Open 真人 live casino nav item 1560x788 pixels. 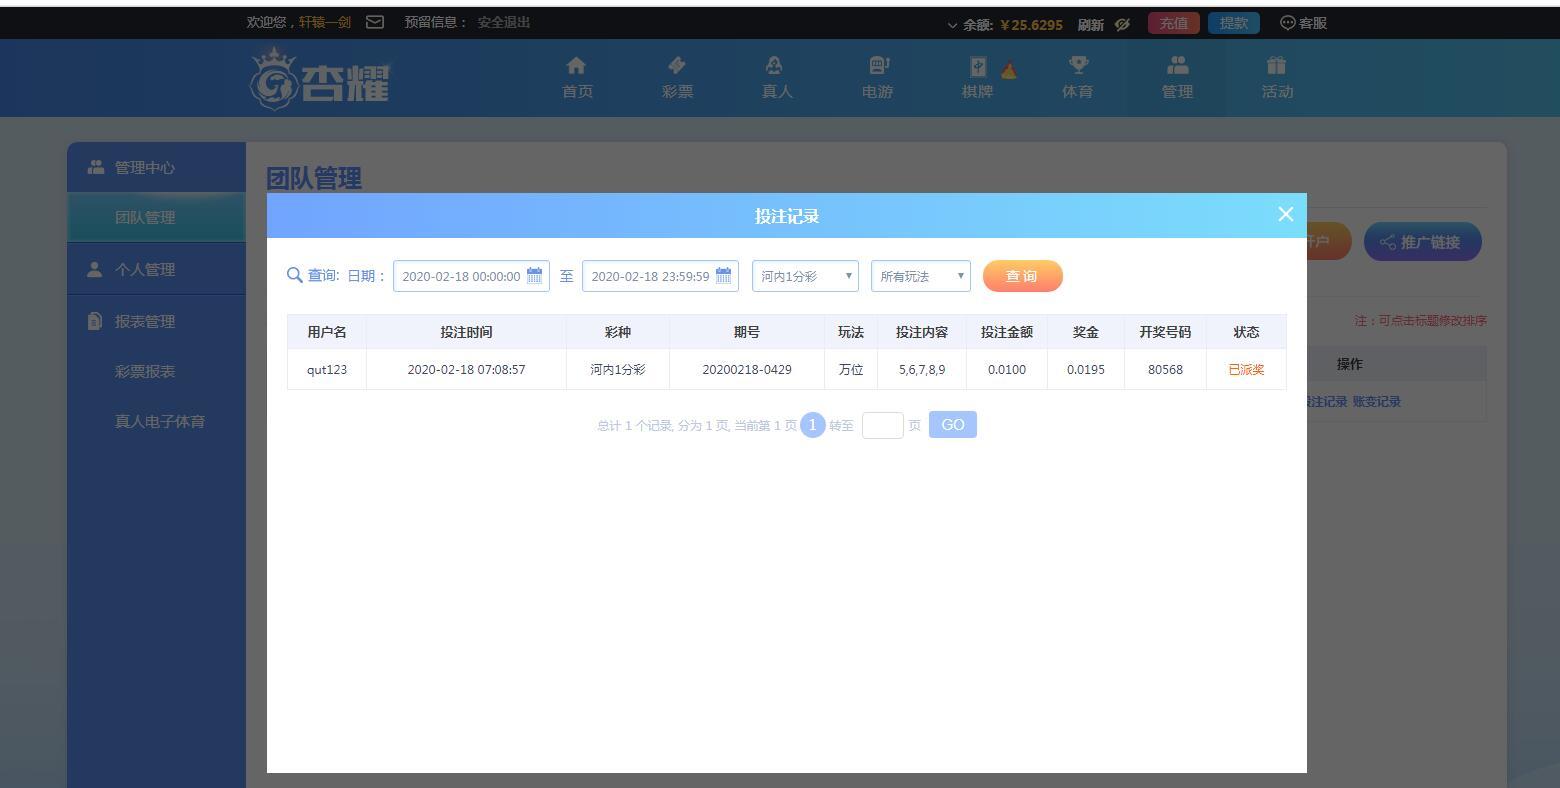point(777,78)
